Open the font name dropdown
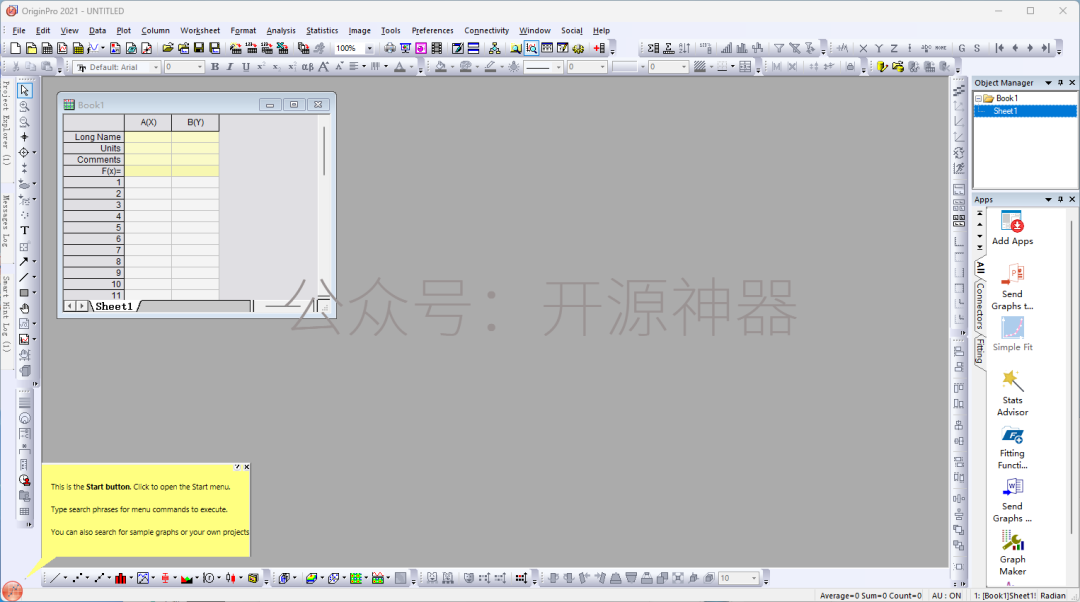This screenshot has height=602, width=1080. click(156, 67)
